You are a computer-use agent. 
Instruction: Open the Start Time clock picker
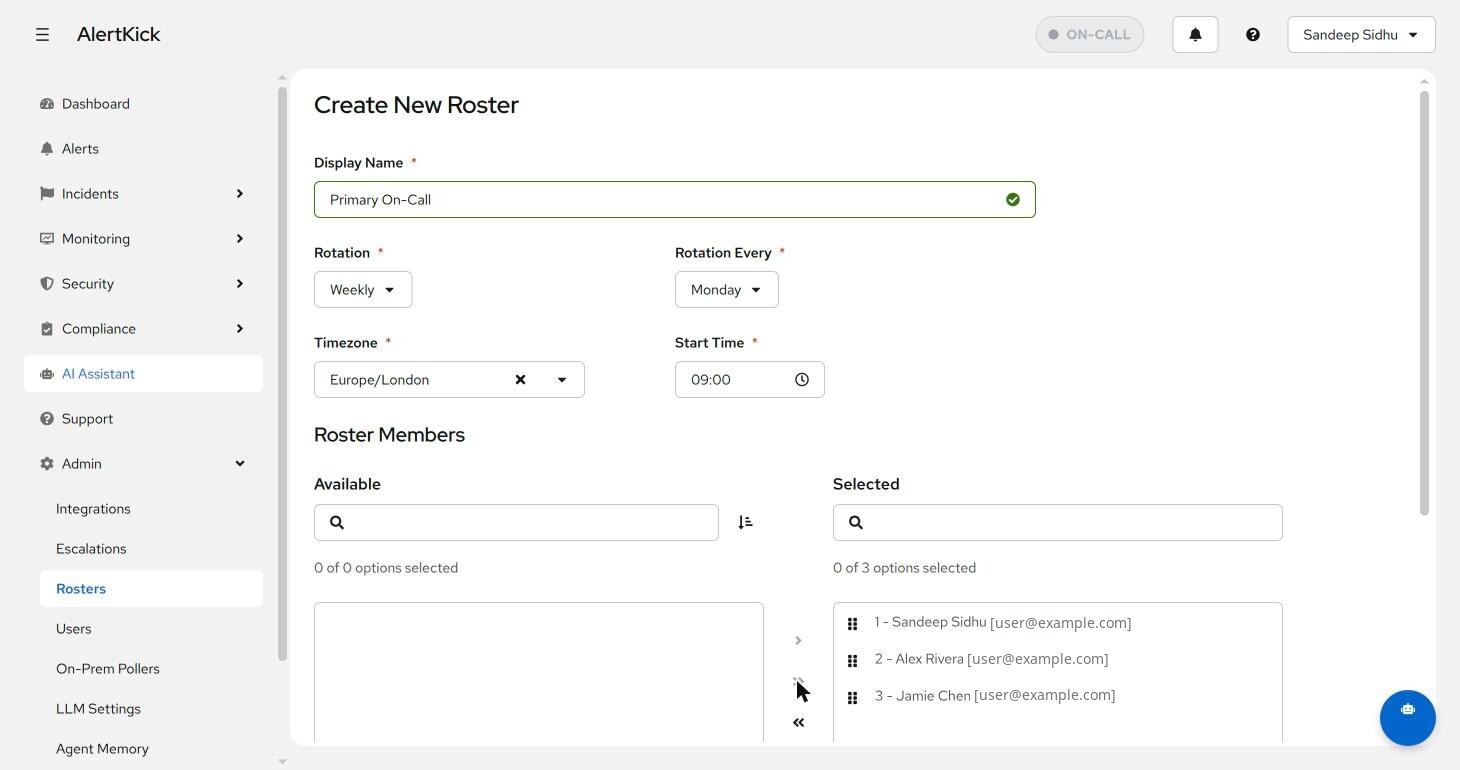[x=802, y=380]
